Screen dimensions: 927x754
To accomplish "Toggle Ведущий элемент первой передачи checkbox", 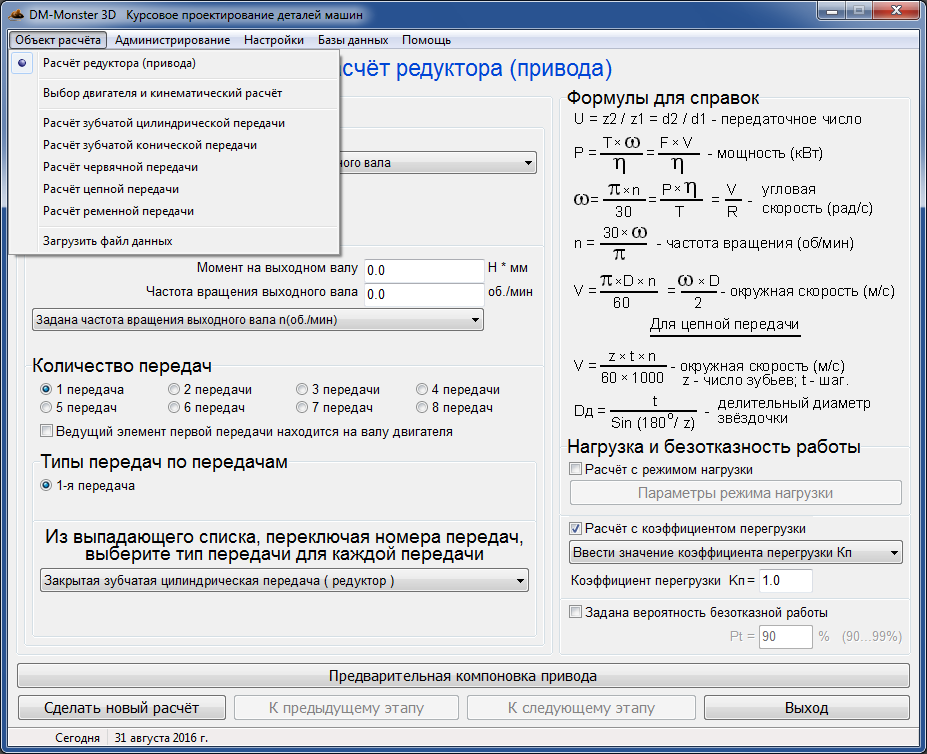I will click(46, 431).
